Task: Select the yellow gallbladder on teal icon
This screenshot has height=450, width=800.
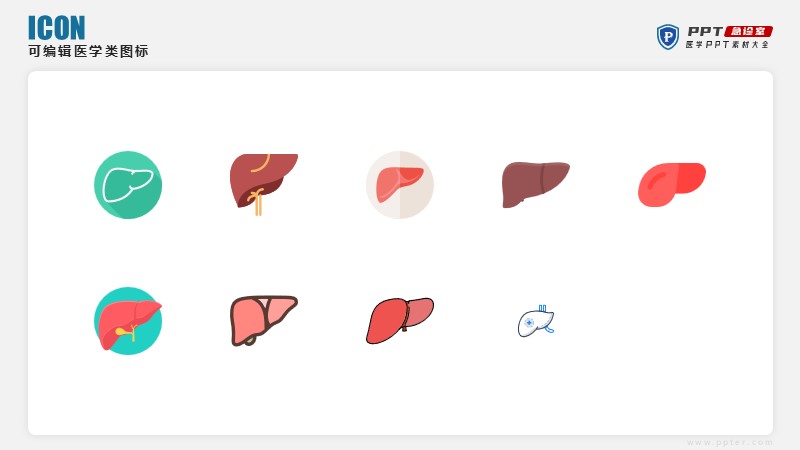Action: 126,332
